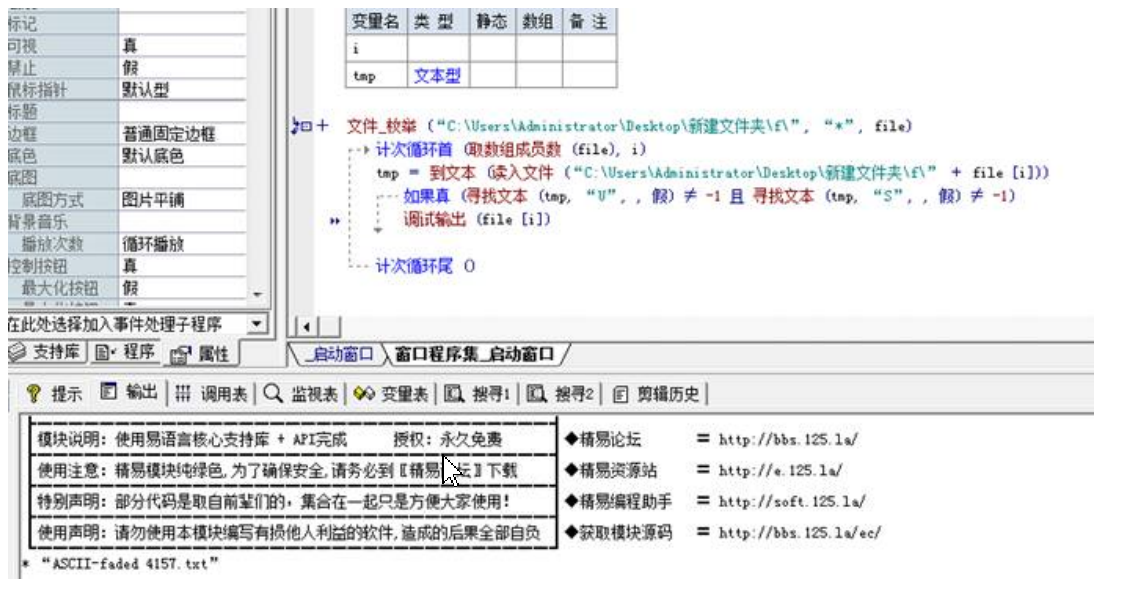
Task: Open the event handler subroutine dropdown
Action: click(257, 324)
